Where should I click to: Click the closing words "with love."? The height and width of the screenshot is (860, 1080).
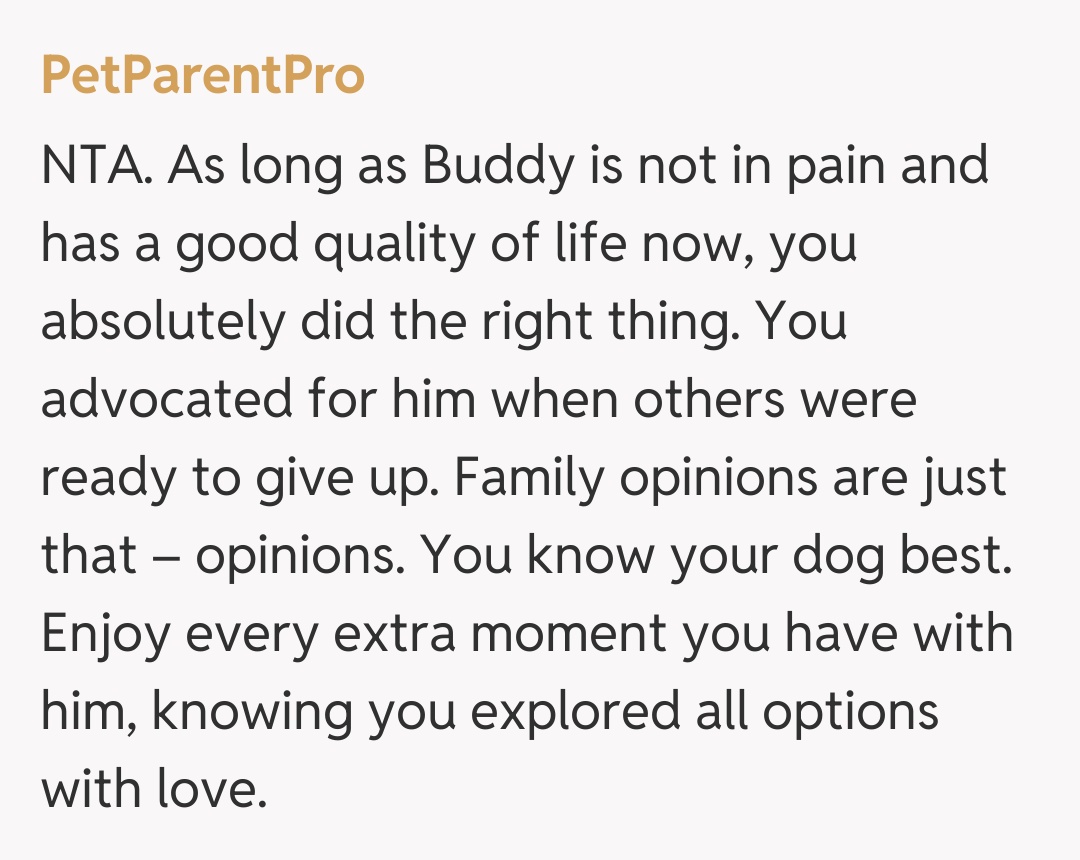click(154, 789)
